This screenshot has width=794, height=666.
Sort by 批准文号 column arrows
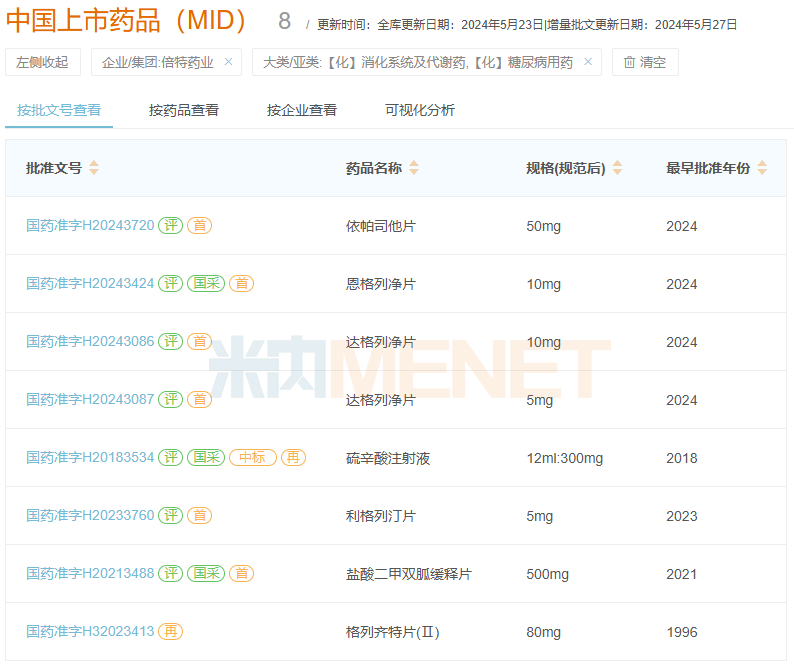point(94,168)
